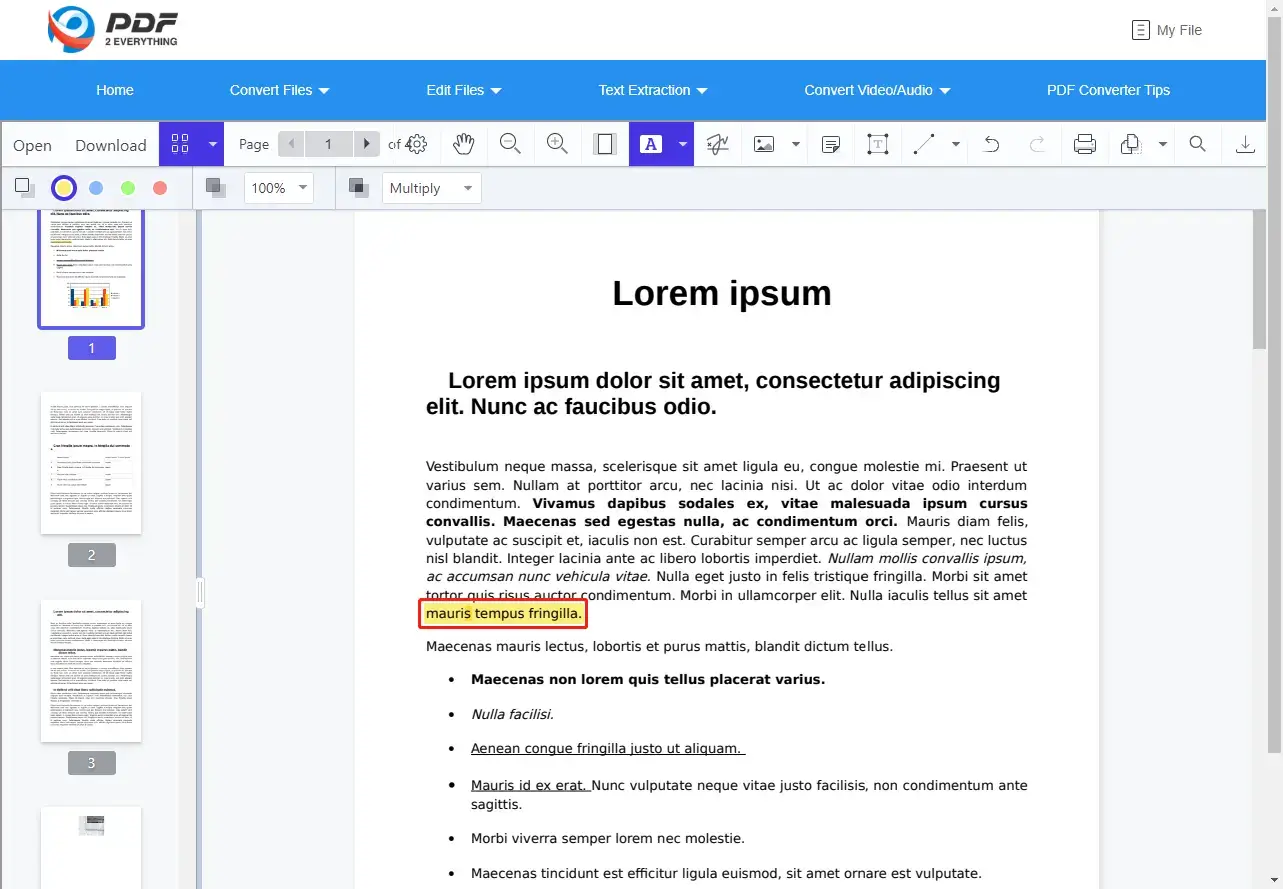Click the opacity squares icon
This screenshot has width=1283, height=889.
215,187
